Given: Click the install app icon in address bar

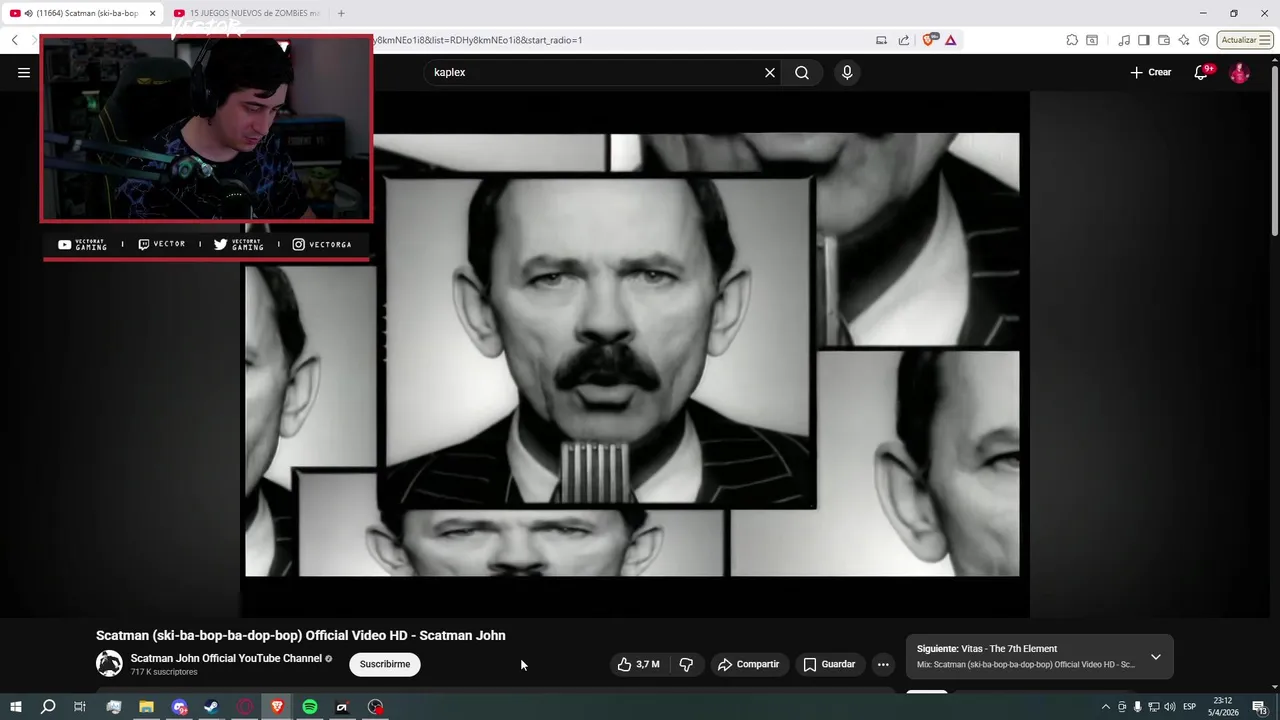Looking at the screenshot, I should coord(881,40).
